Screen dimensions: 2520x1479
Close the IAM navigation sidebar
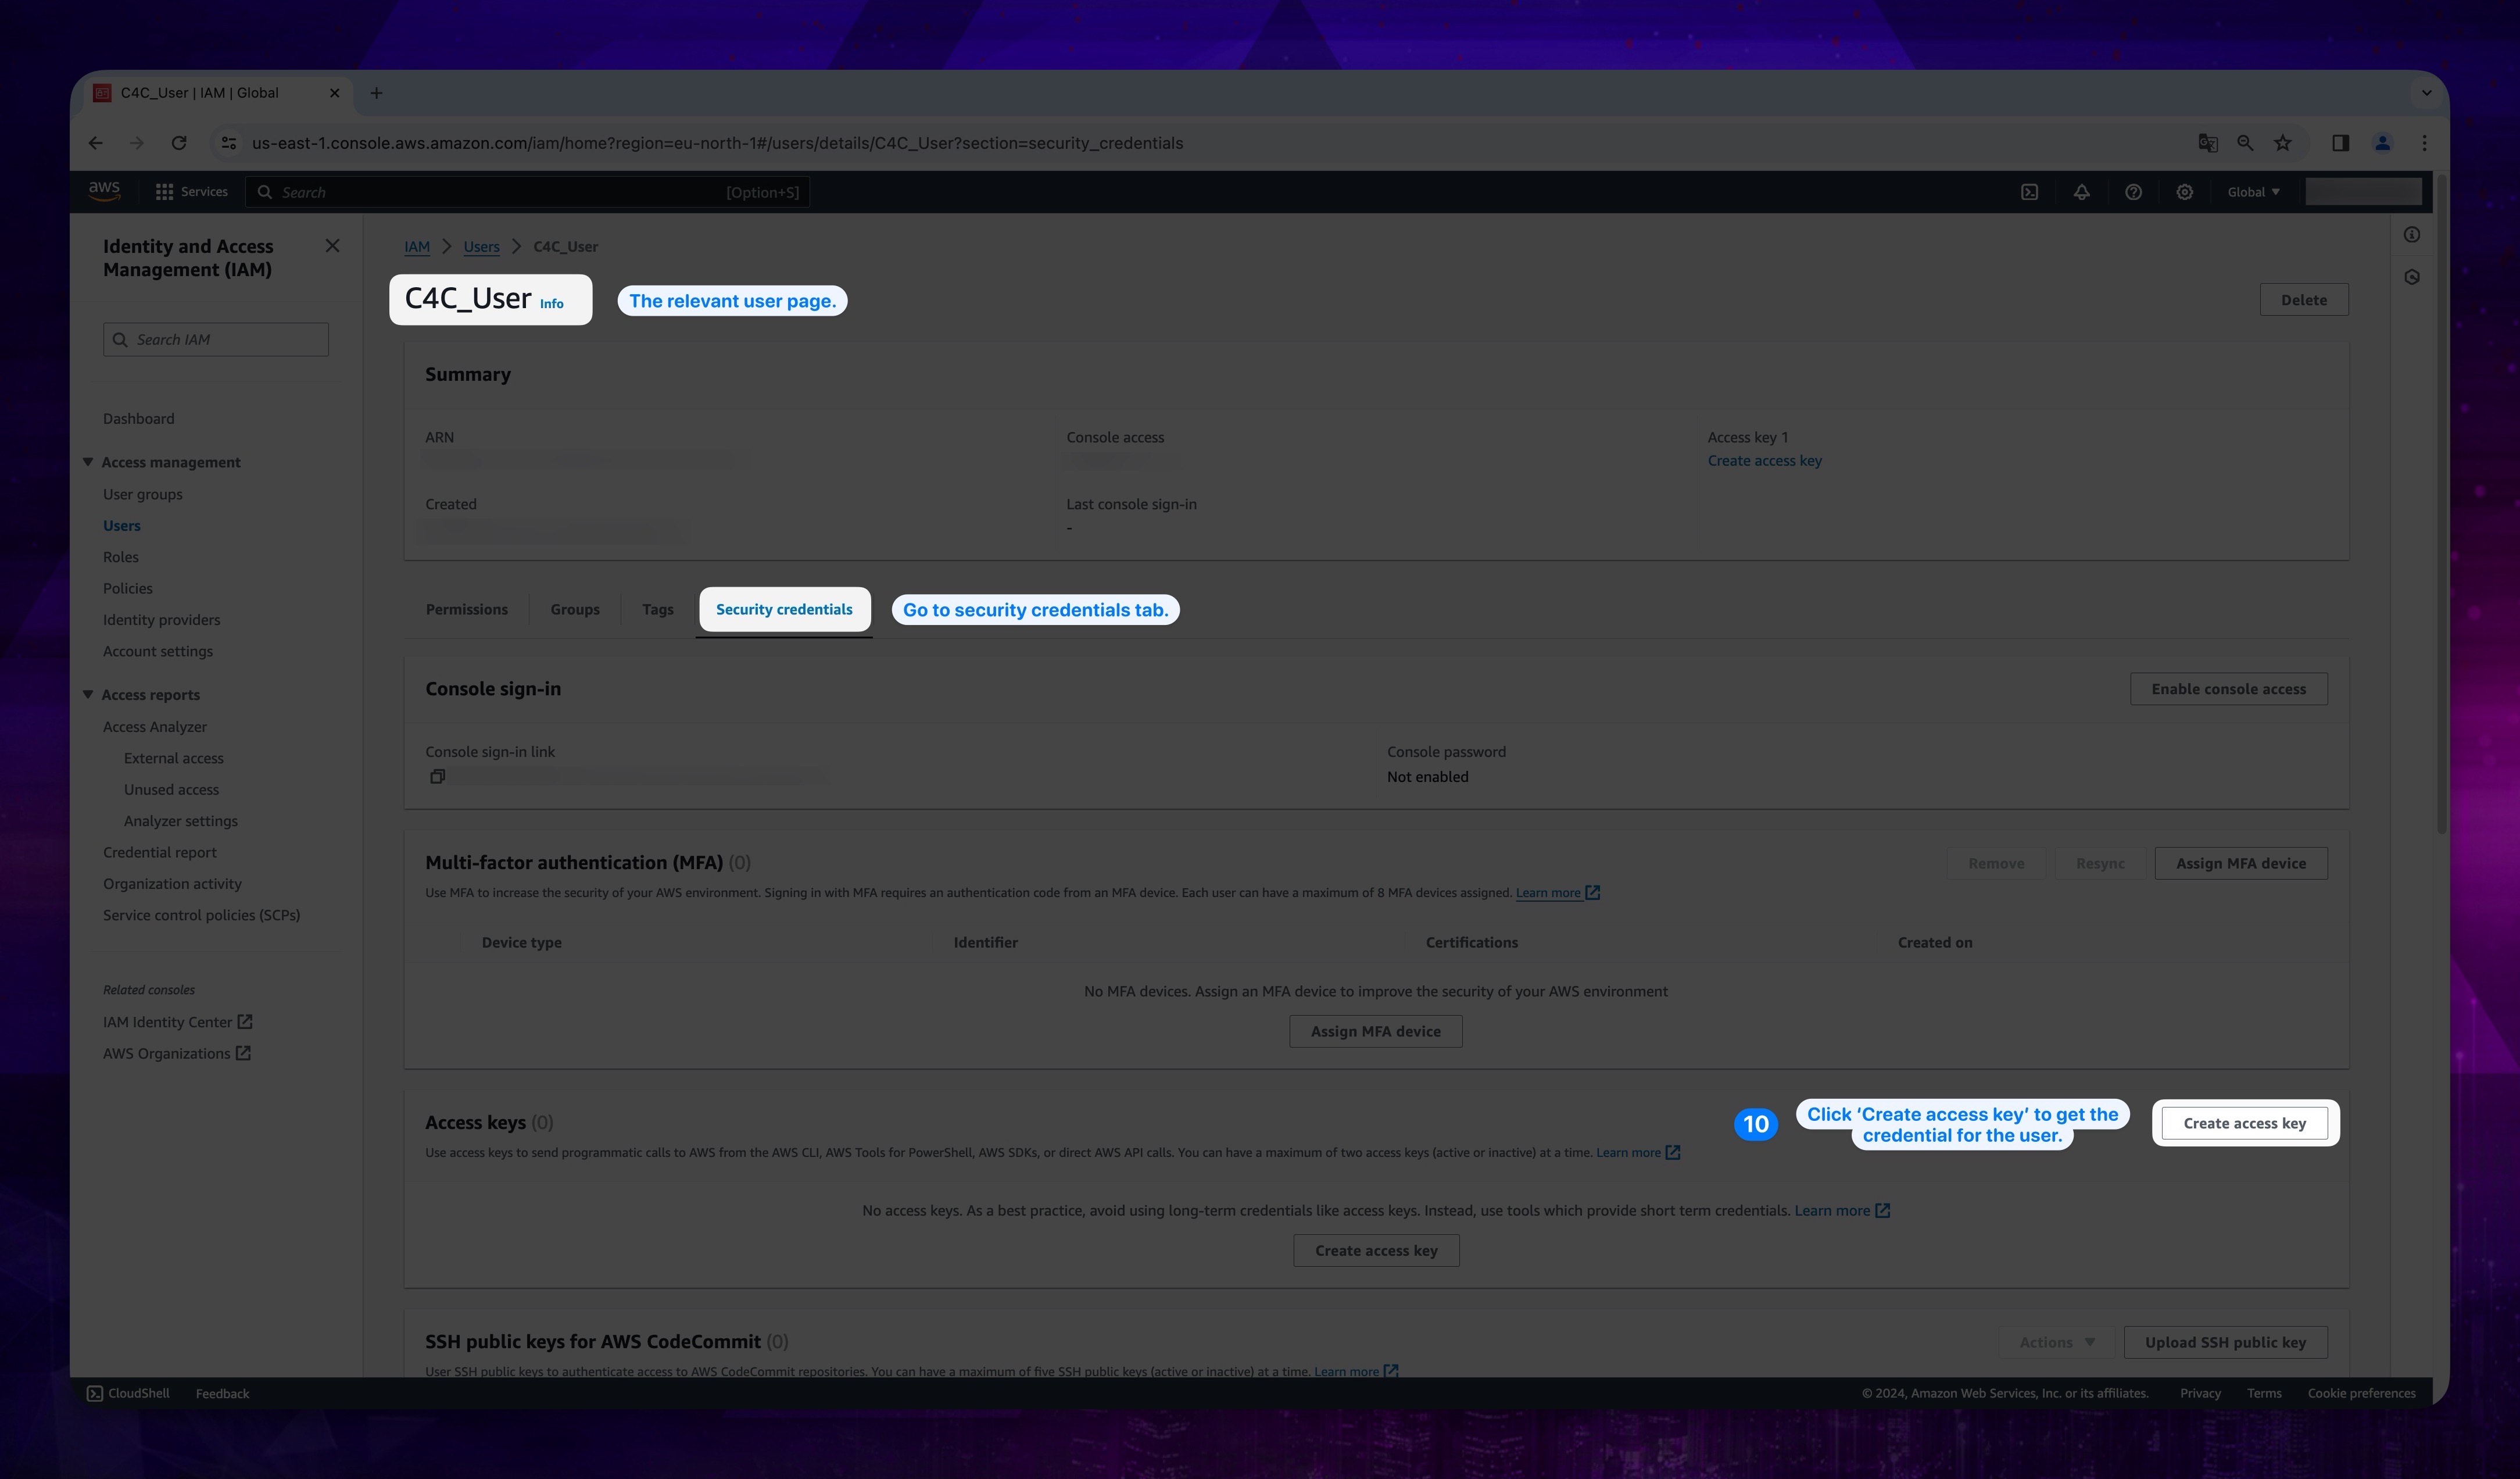point(333,246)
